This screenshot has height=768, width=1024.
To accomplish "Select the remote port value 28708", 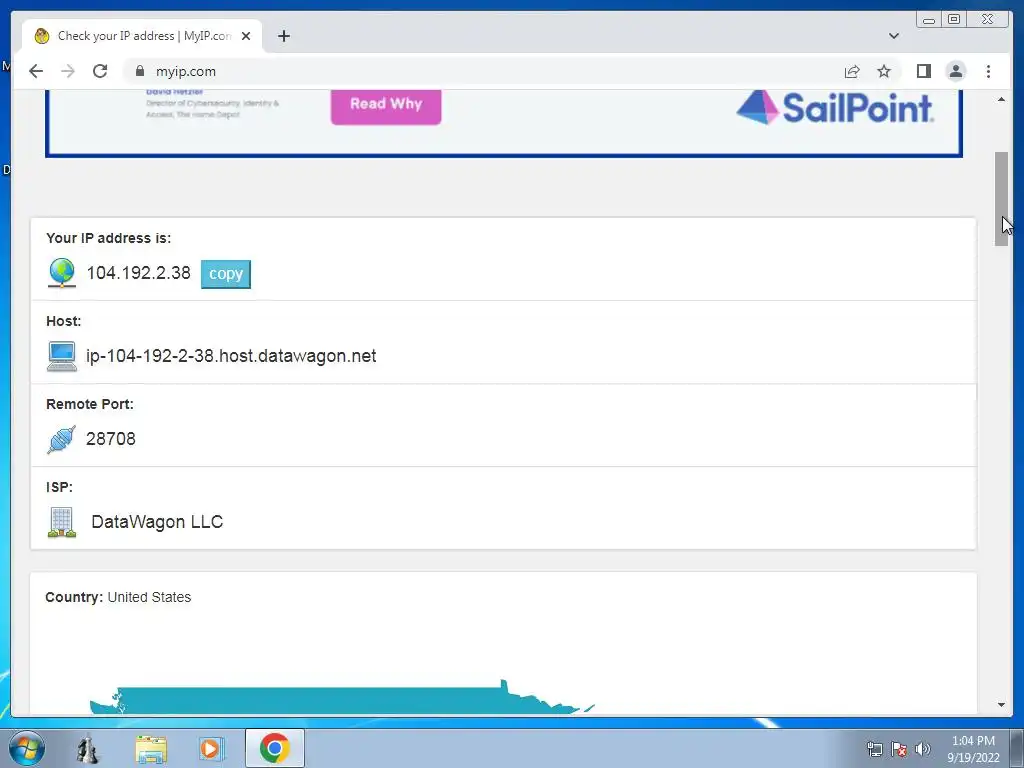I will [111, 439].
